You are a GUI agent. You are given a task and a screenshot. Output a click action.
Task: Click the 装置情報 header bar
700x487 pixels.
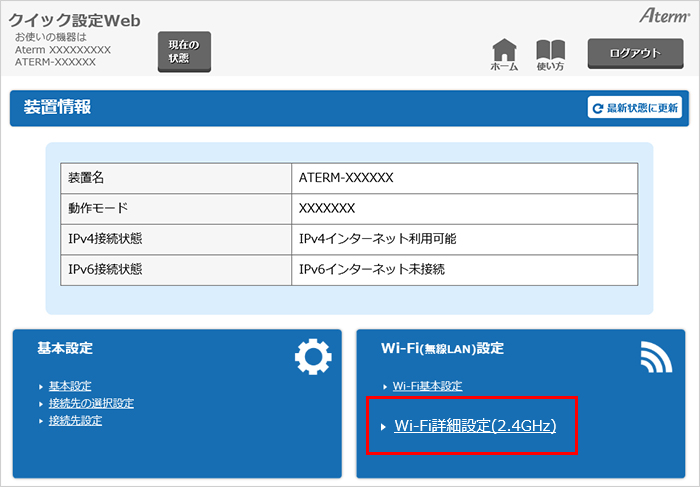pyautogui.click(x=300, y=108)
